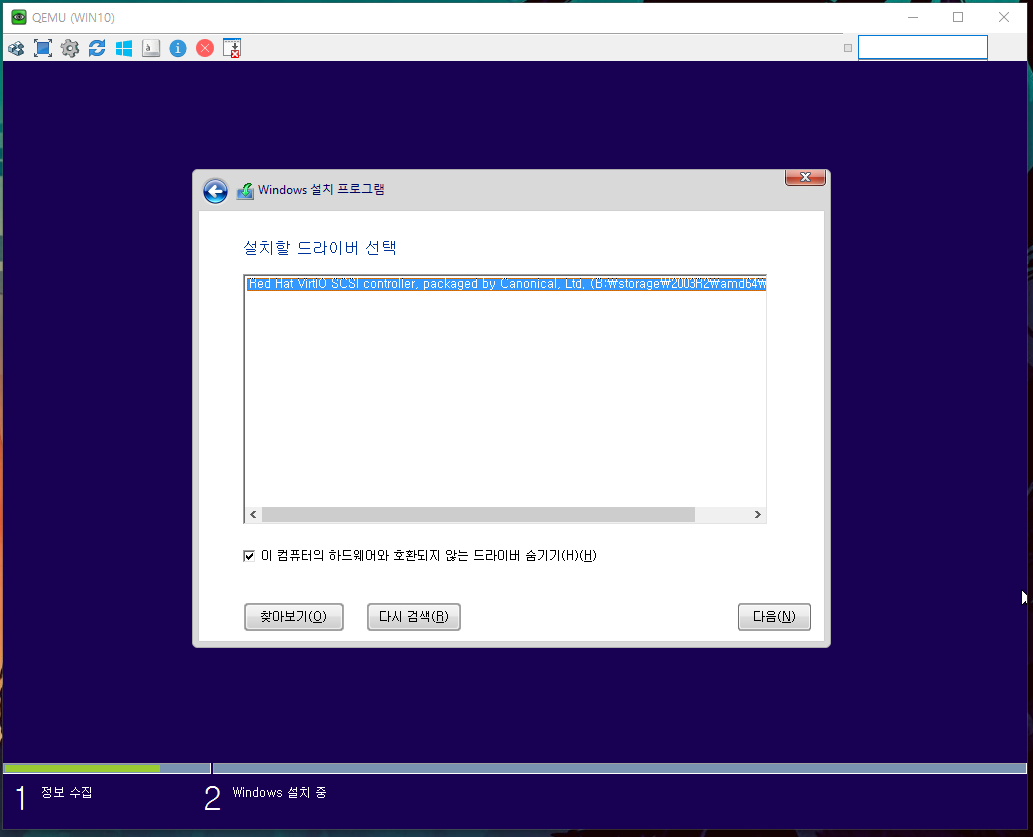Click the keyboard key 'à' icon
Screen dimensions: 1033x837
point(151,48)
